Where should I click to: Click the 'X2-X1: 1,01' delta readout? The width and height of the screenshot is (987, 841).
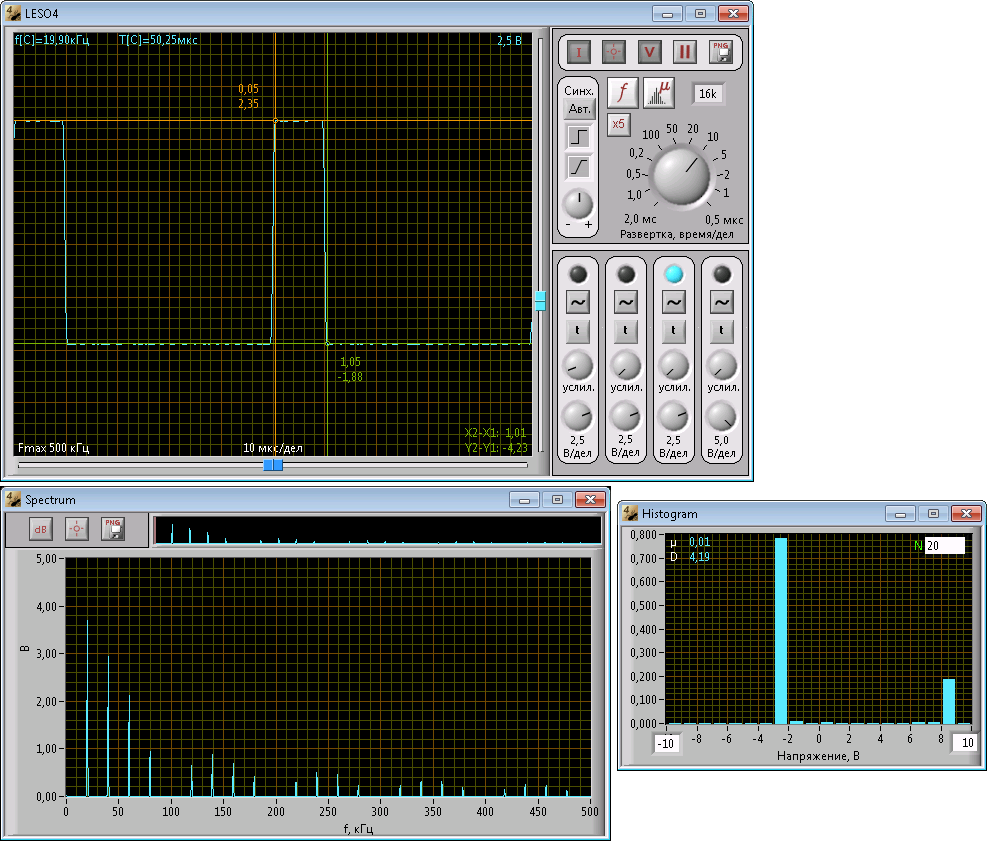495,432
